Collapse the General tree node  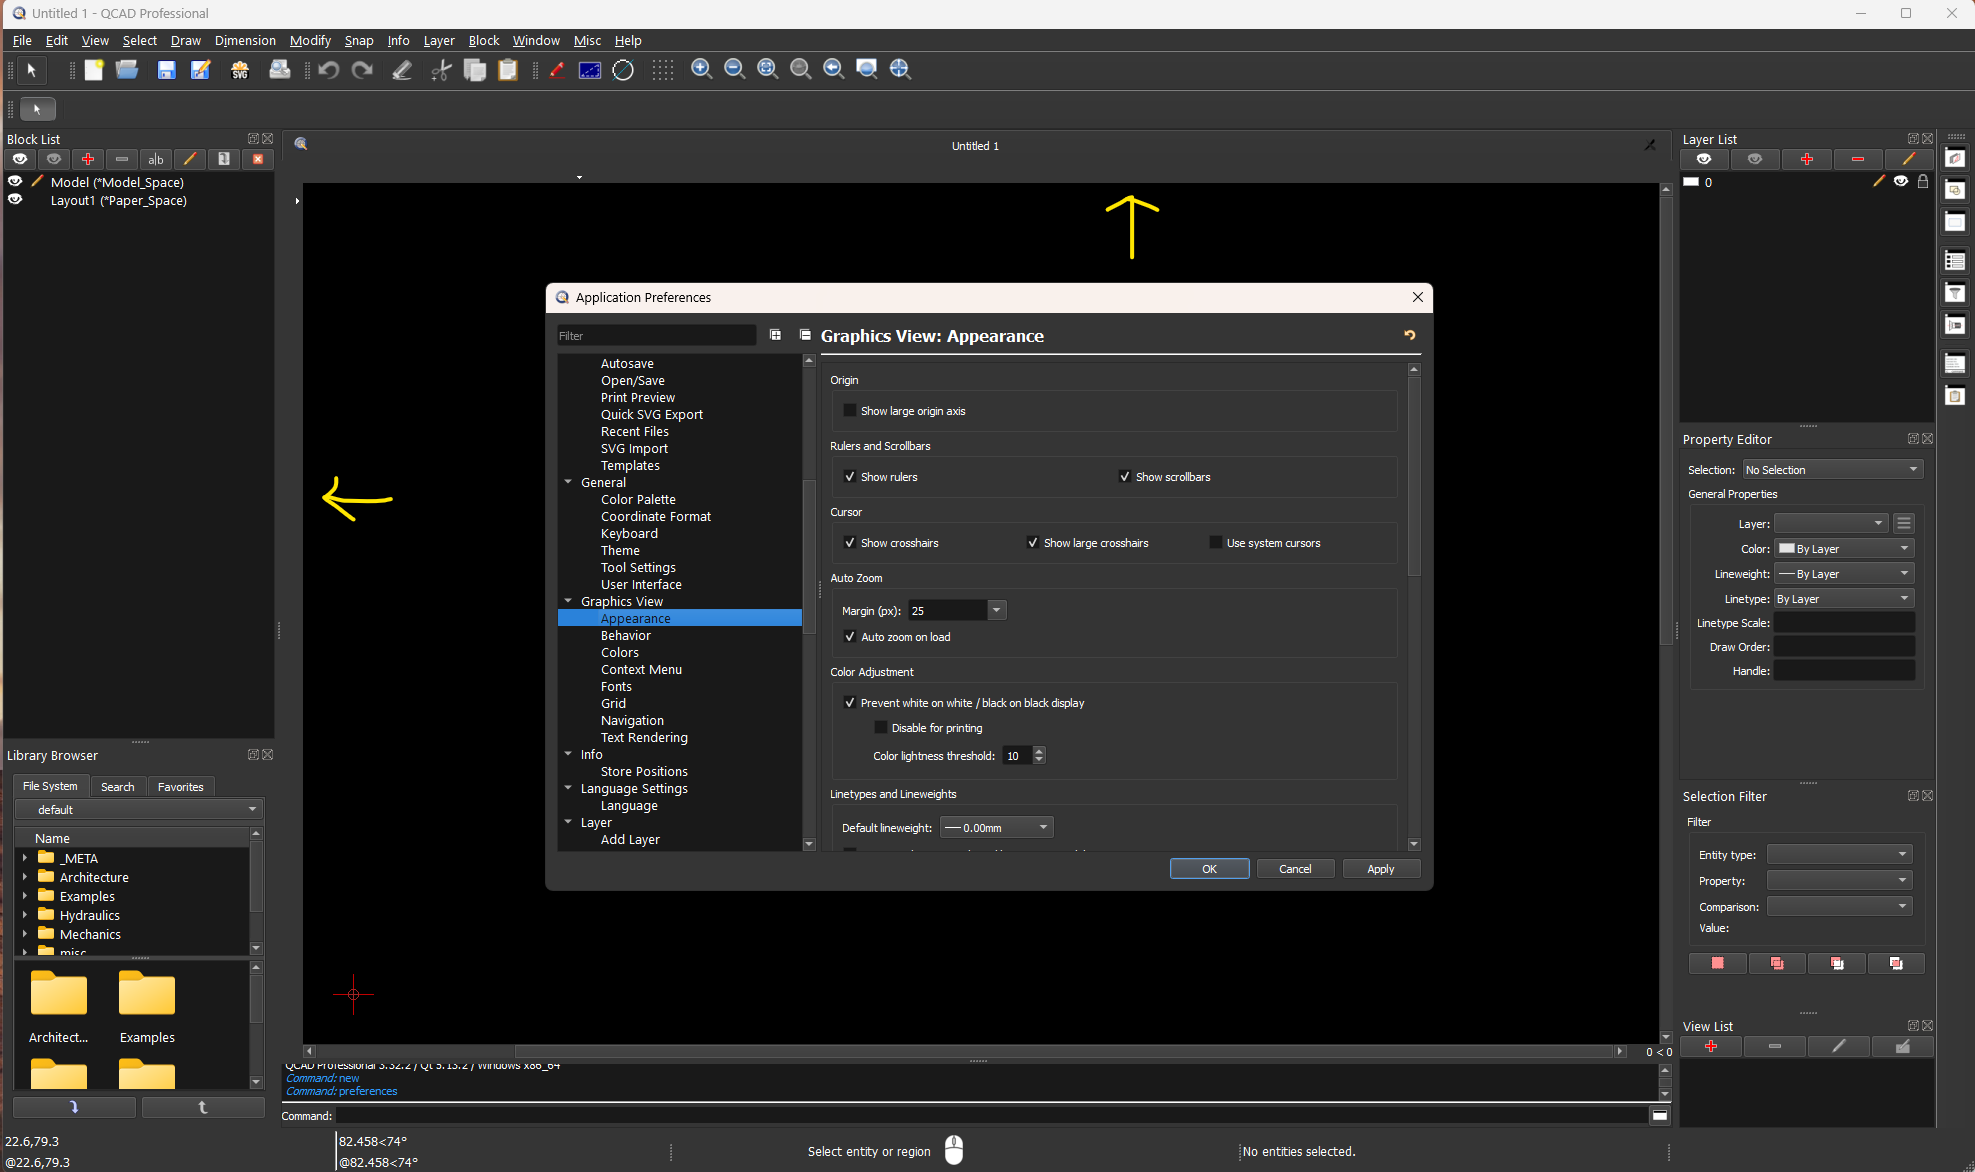pyautogui.click(x=568, y=482)
